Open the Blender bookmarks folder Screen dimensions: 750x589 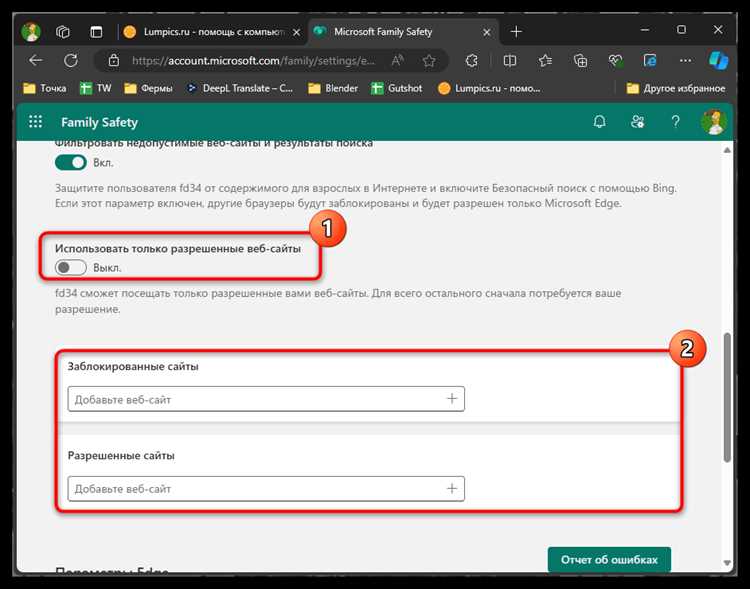[333, 88]
